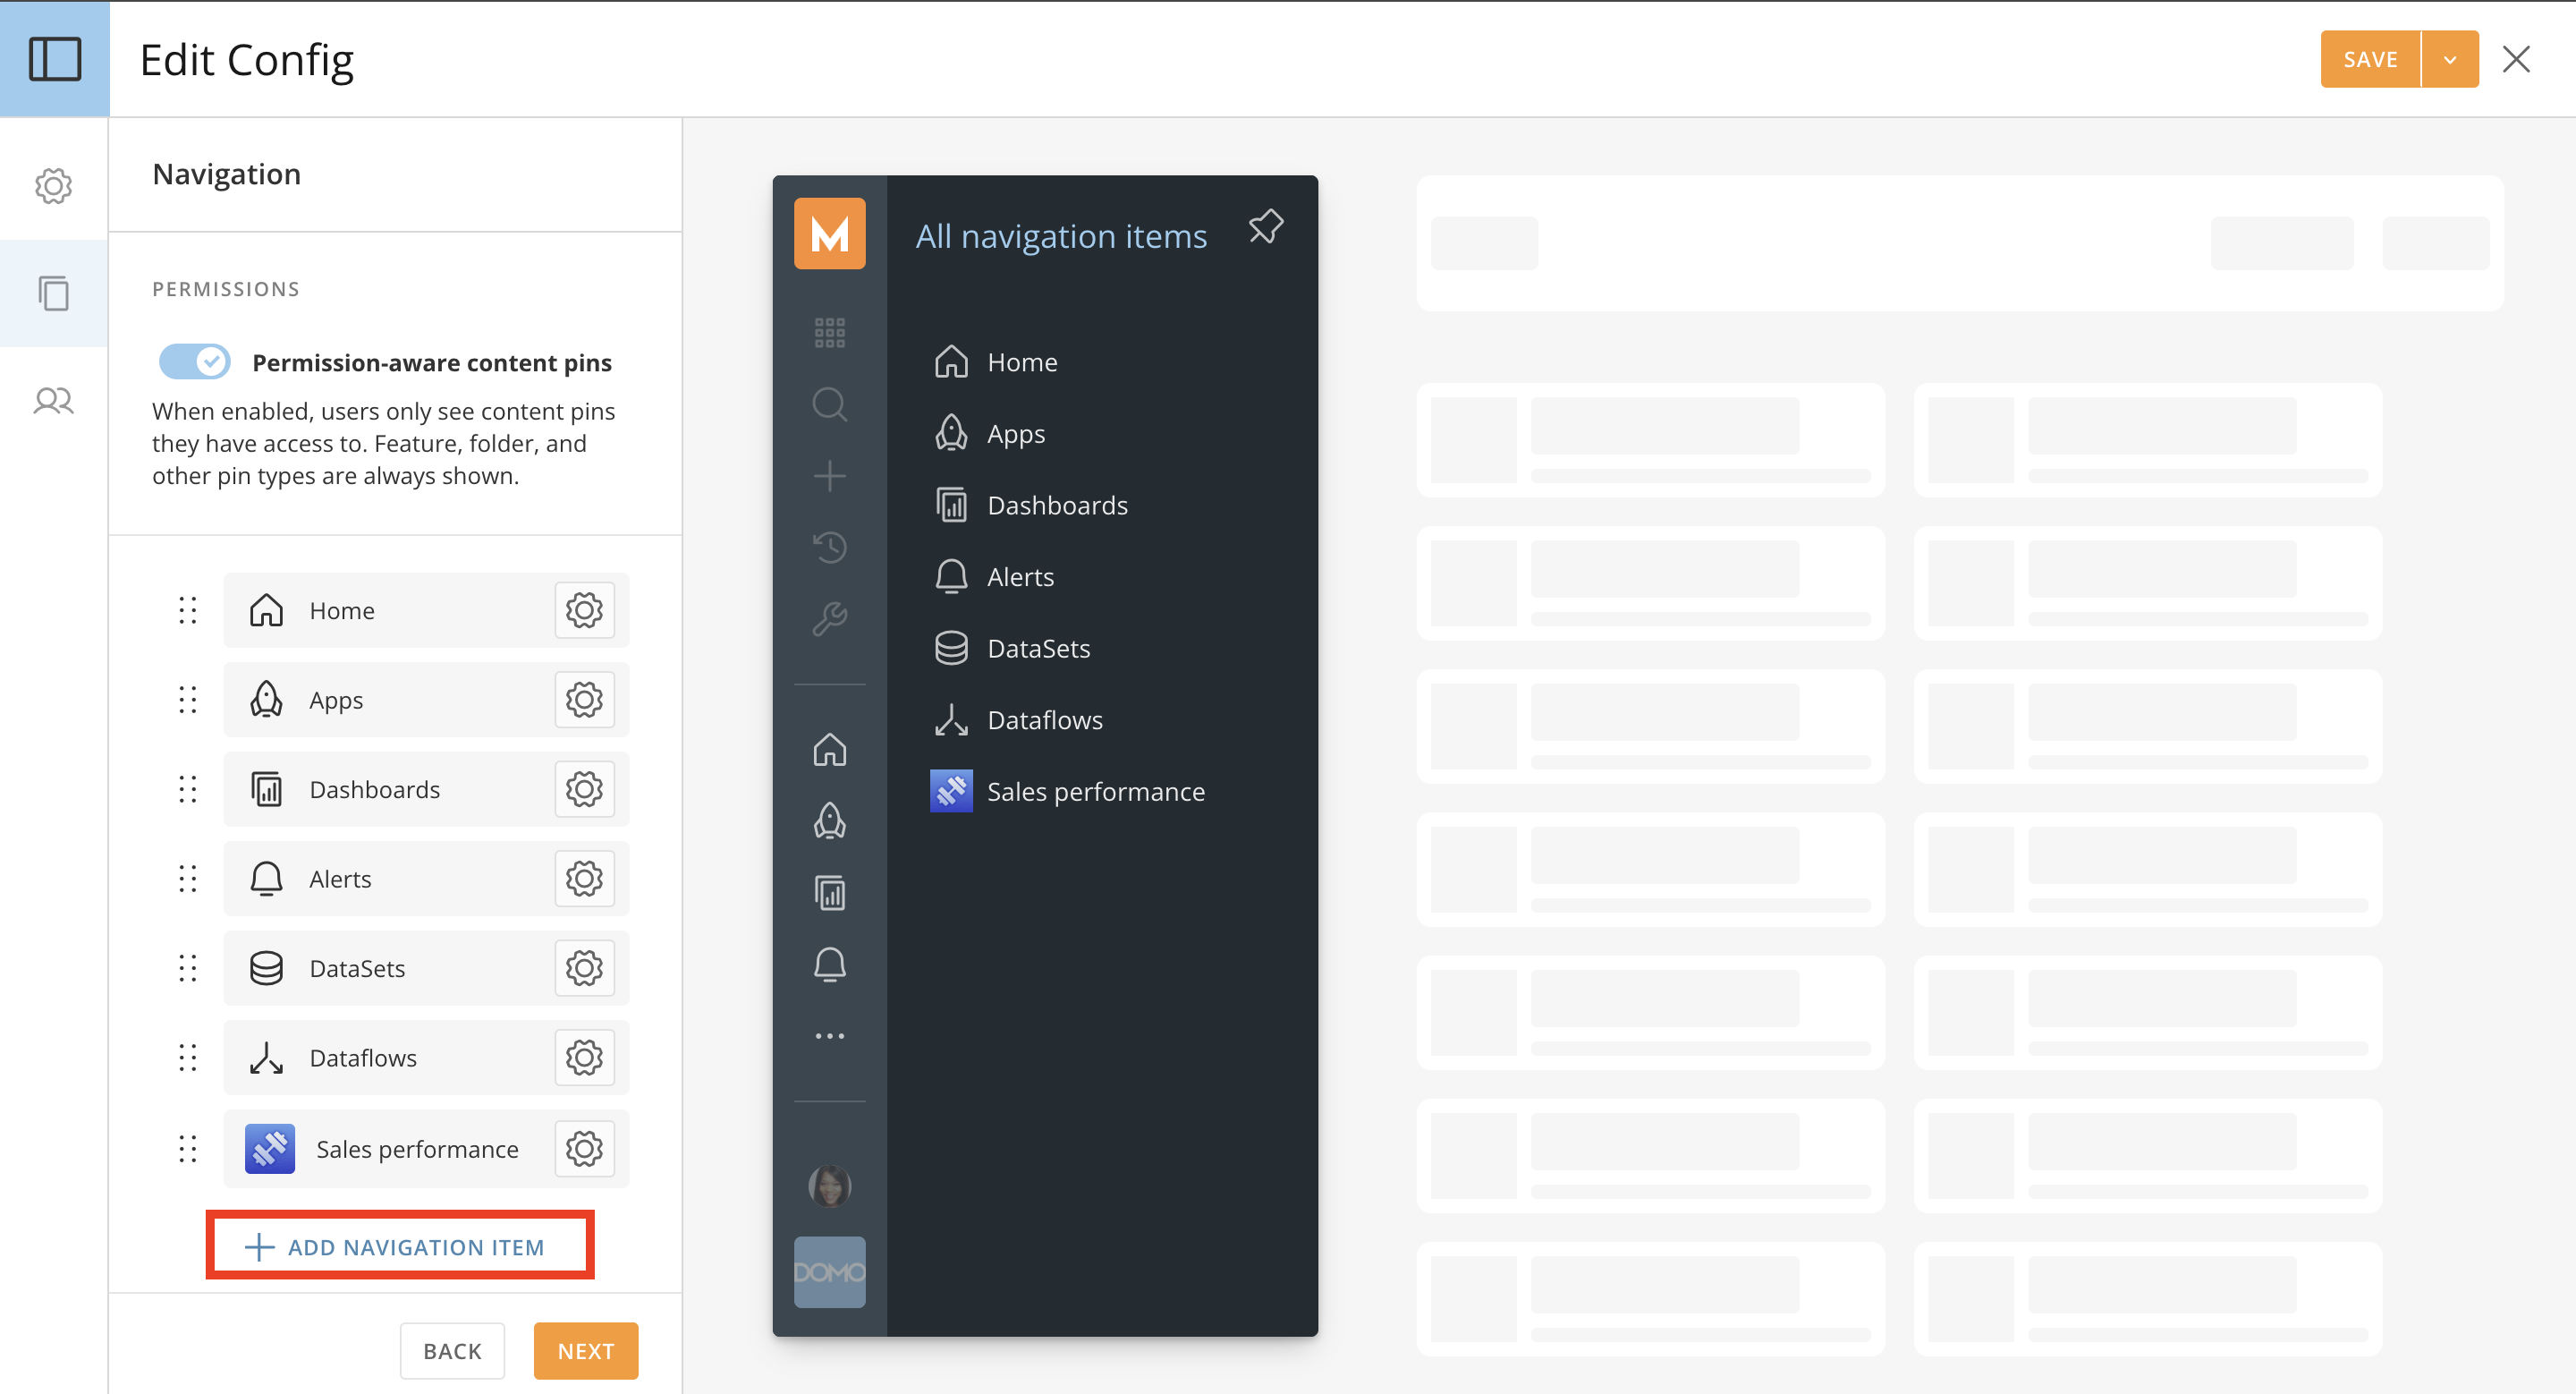Image resolution: width=2576 pixels, height=1394 pixels.
Task: Select Sales performance in preview navigation list
Action: (1068, 791)
